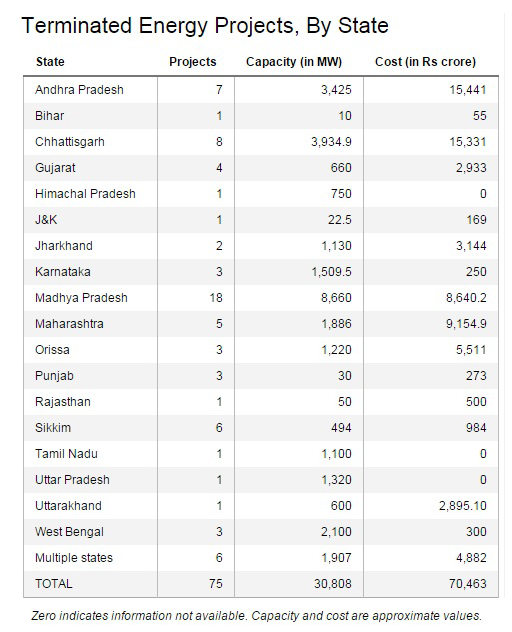The image size is (512, 632).
Task: Select the Multiple states row label
Action: click(x=74, y=557)
